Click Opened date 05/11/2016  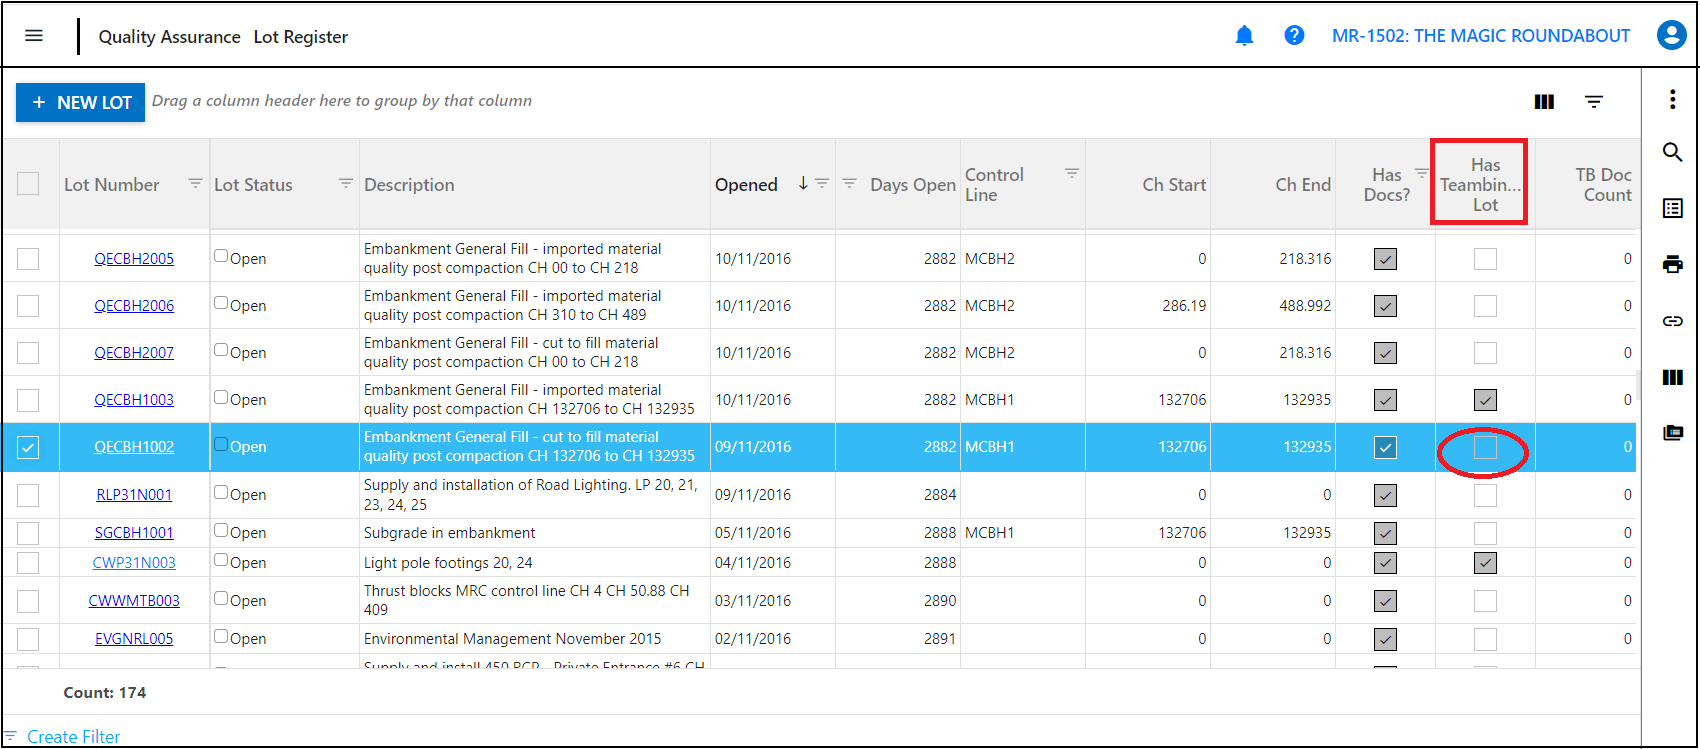click(x=753, y=533)
